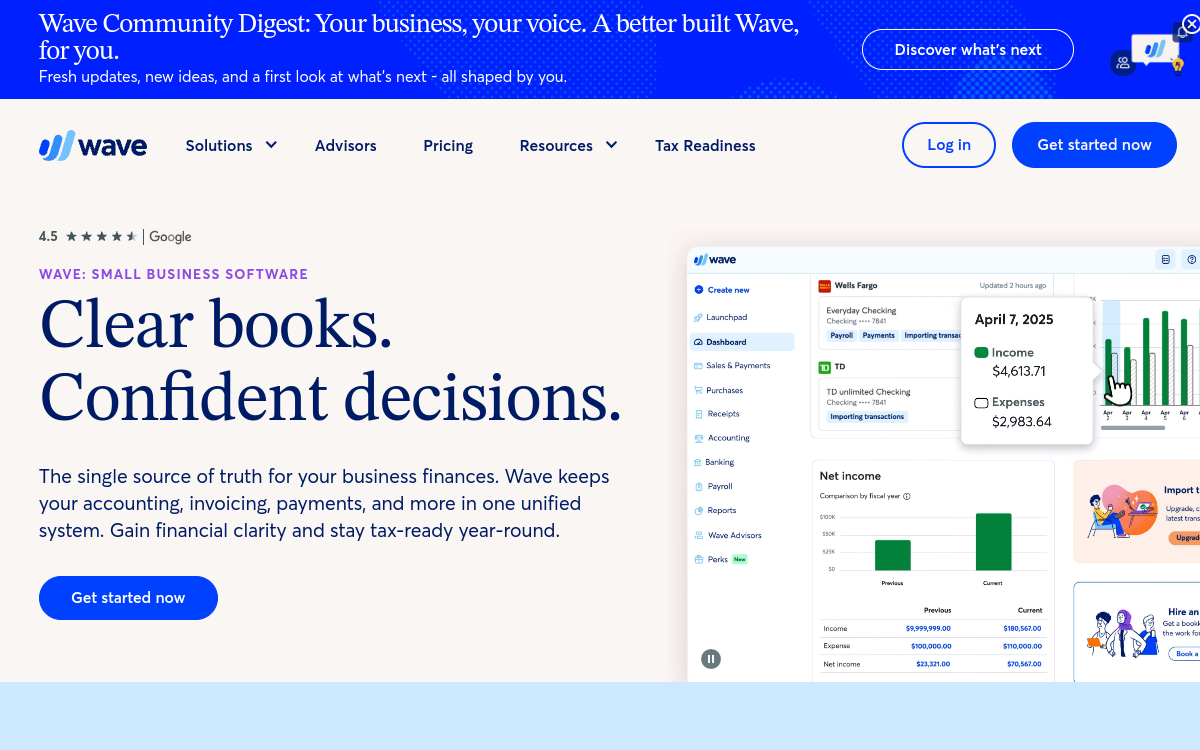Click the $23,321.00 previous net income value

(933, 664)
